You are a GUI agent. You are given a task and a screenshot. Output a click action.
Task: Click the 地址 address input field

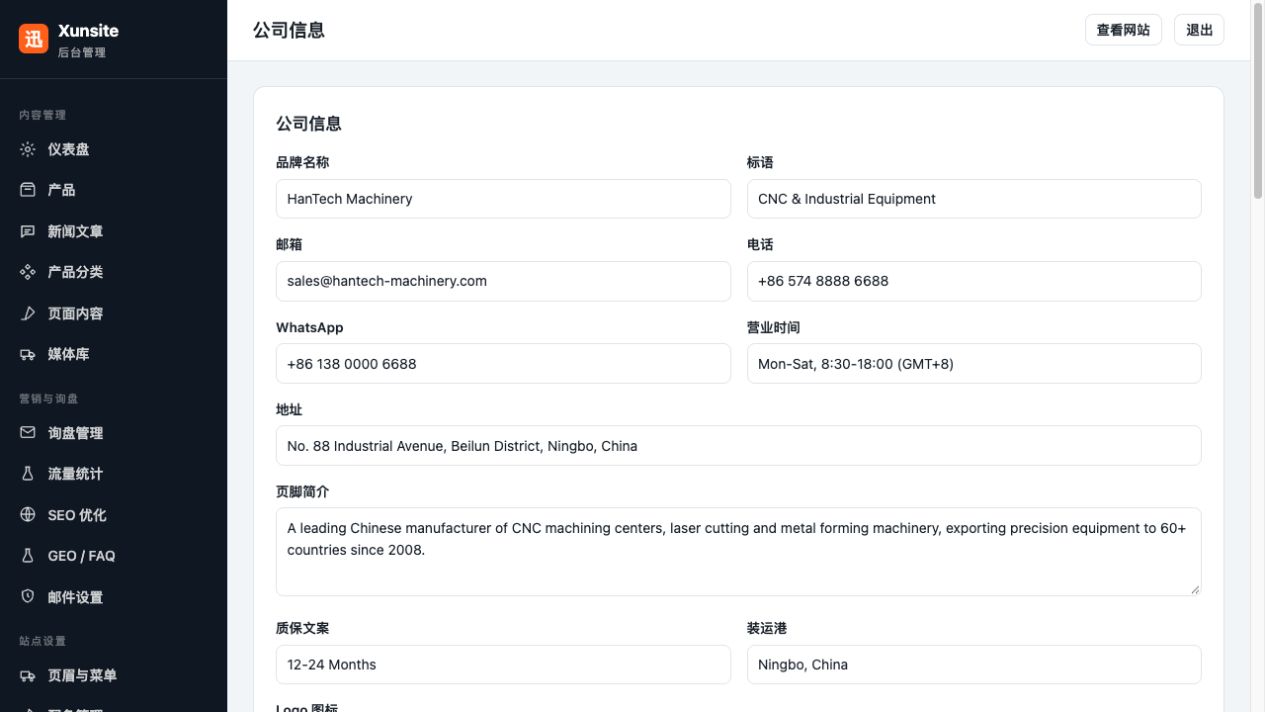[738, 446]
